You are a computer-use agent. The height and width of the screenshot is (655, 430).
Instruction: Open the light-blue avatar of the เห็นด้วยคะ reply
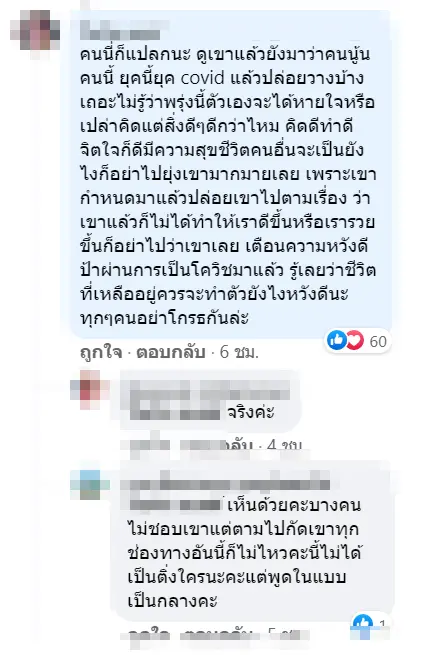89,485
